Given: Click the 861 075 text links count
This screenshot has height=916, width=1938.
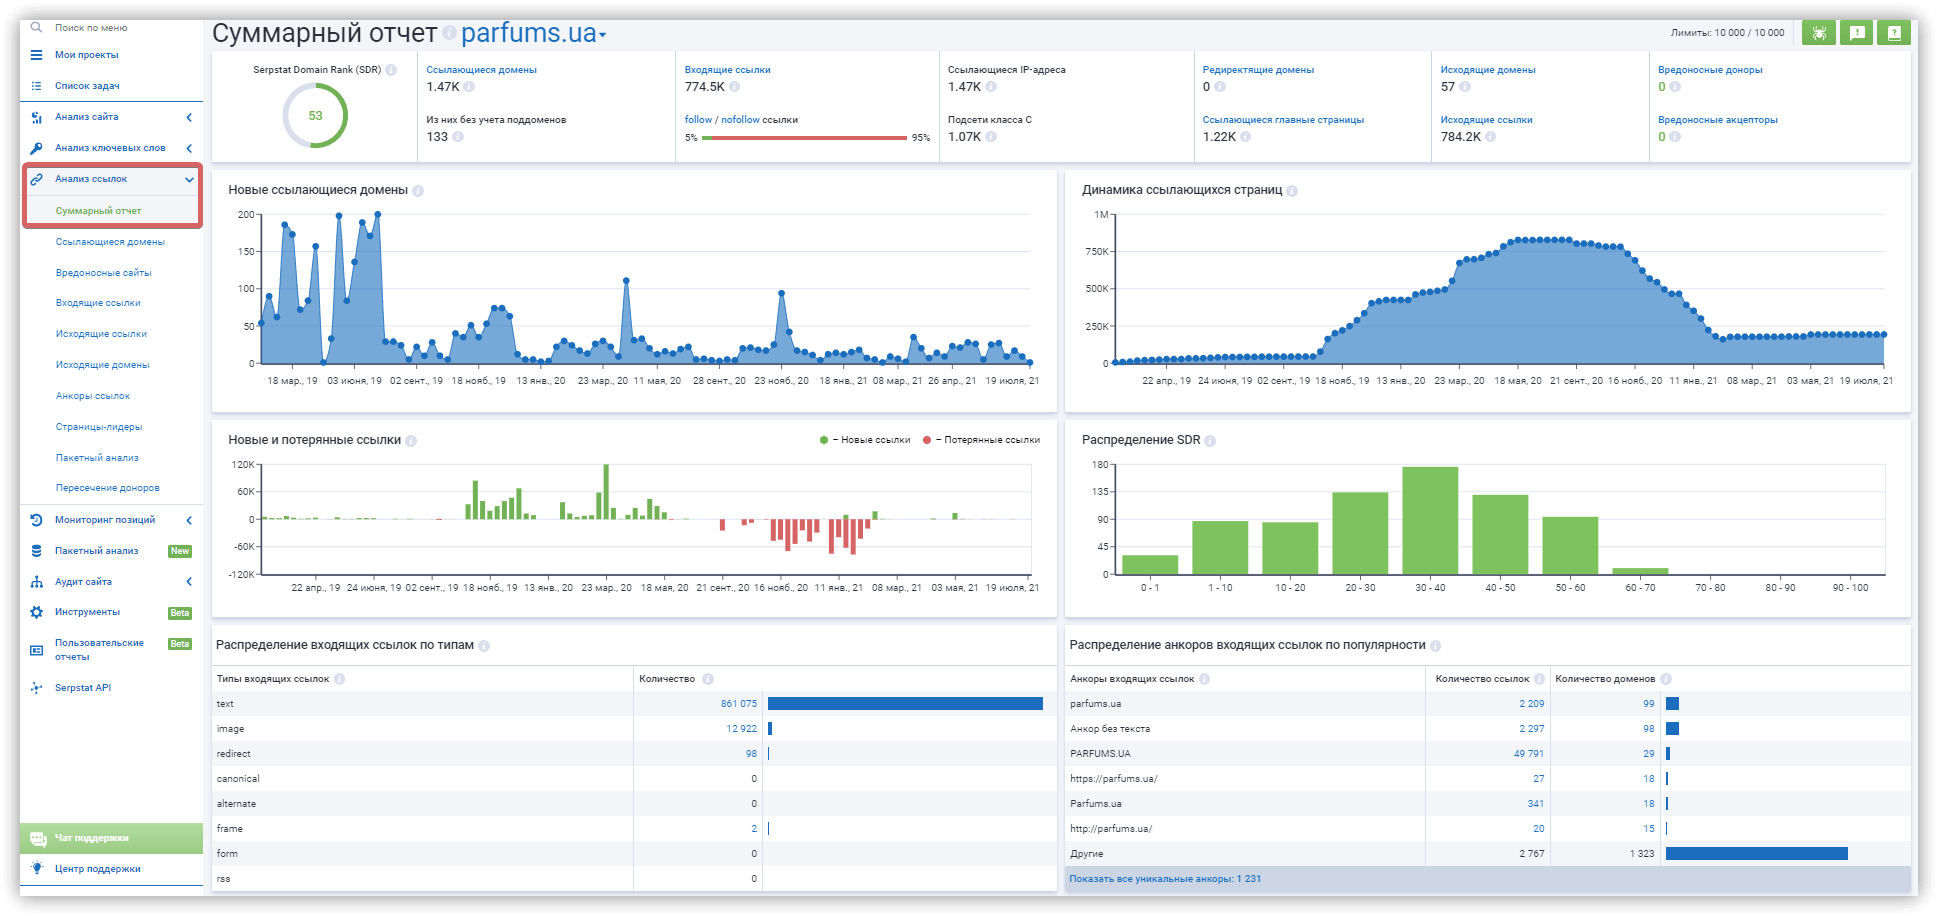Looking at the screenshot, I should (x=739, y=704).
